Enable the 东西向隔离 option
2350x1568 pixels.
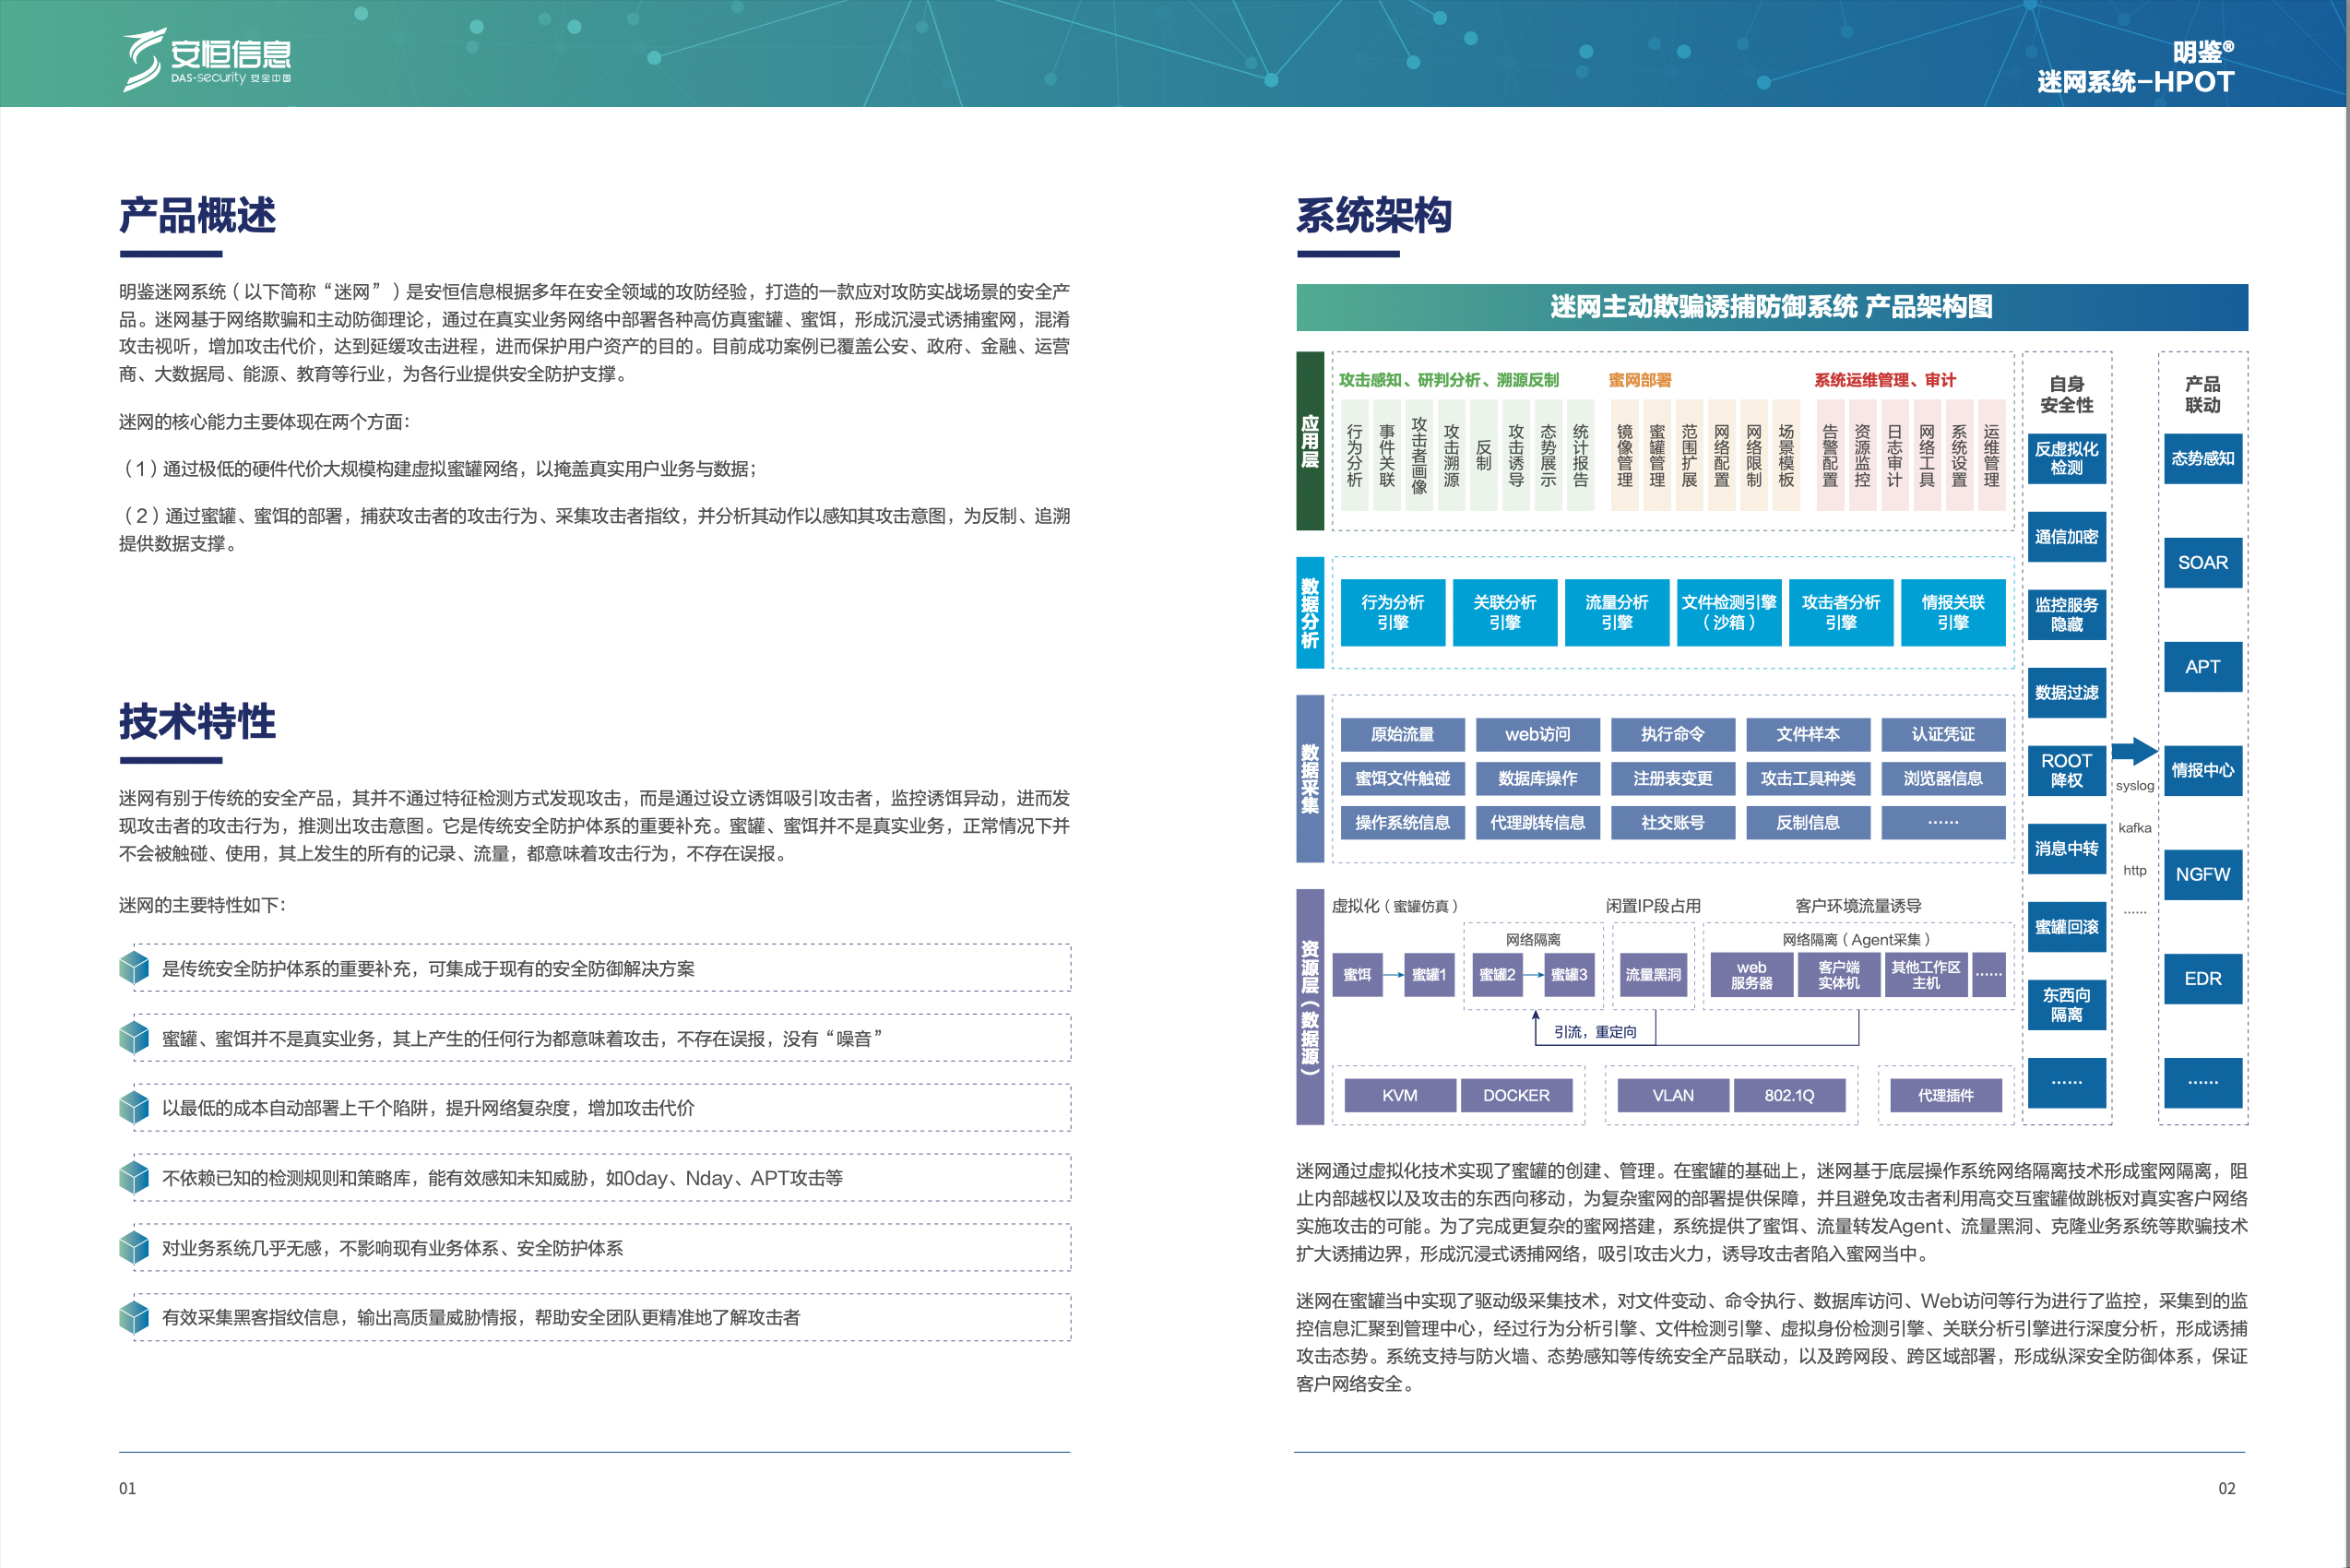point(2066,1005)
